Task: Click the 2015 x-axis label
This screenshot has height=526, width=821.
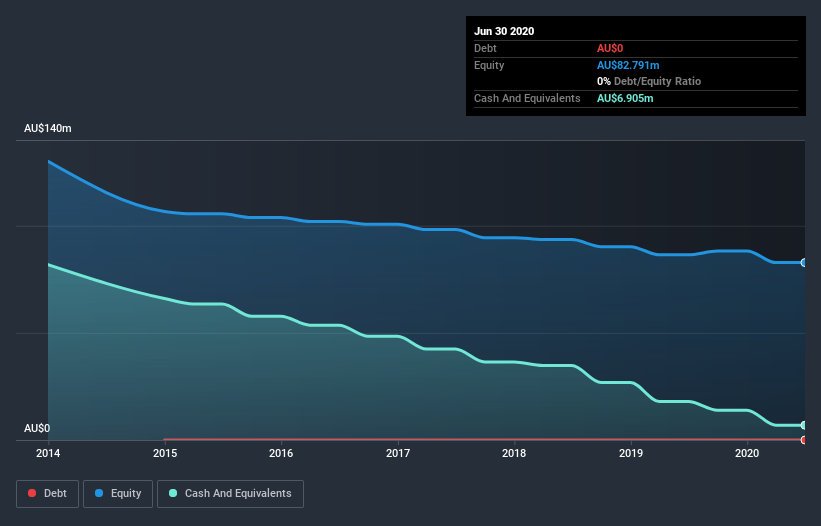Action: (165, 453)
